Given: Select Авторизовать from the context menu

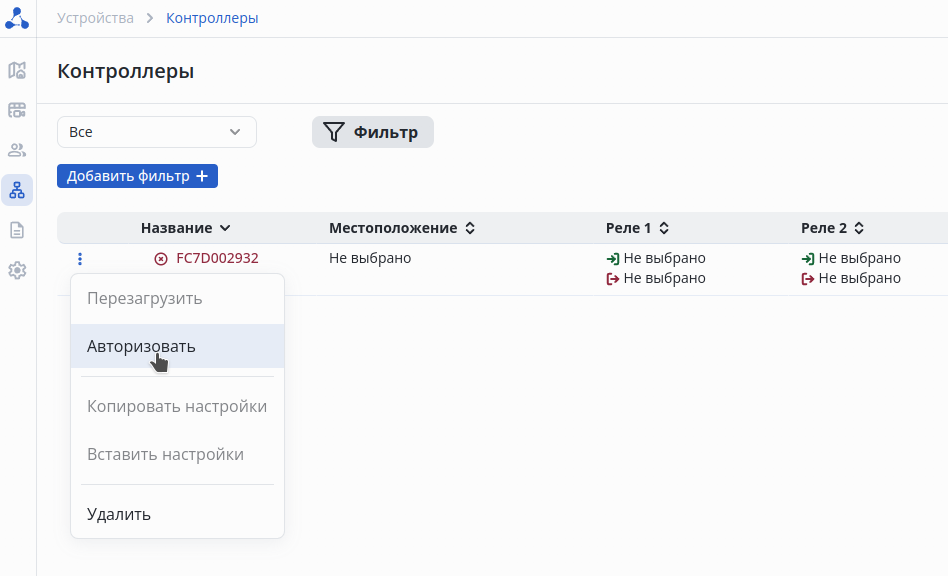Looking at the screenshot, I should point(141,347).
